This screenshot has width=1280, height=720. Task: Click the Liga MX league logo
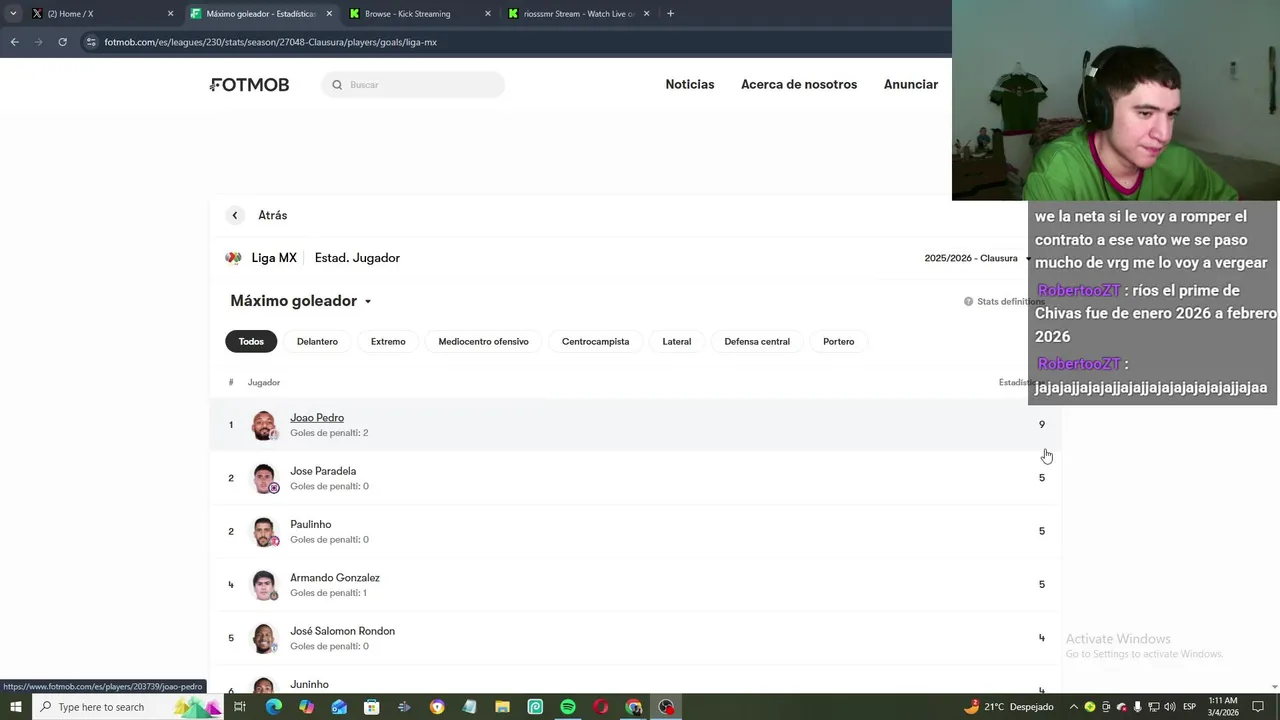234,258
